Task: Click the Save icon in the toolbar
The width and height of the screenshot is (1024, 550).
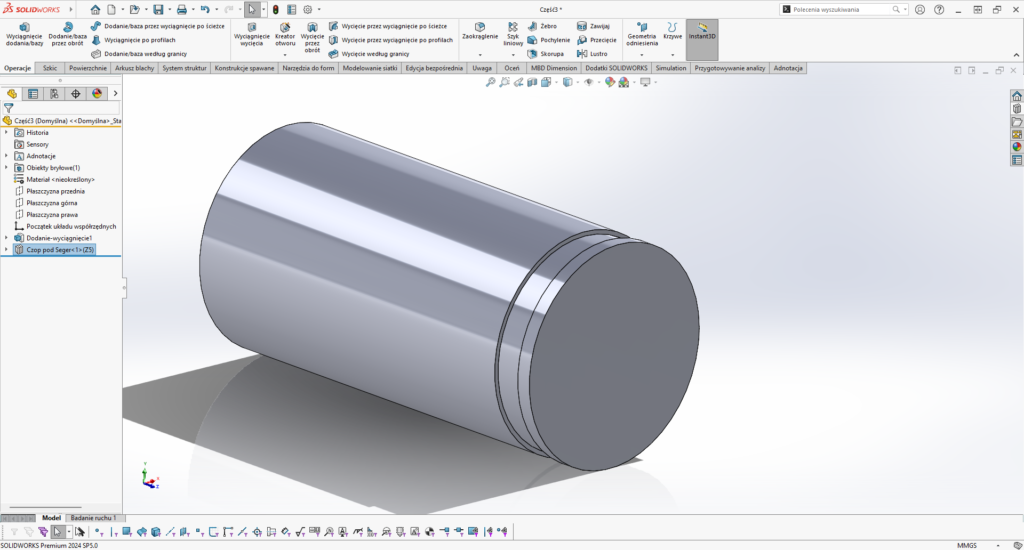Action: 158,9
